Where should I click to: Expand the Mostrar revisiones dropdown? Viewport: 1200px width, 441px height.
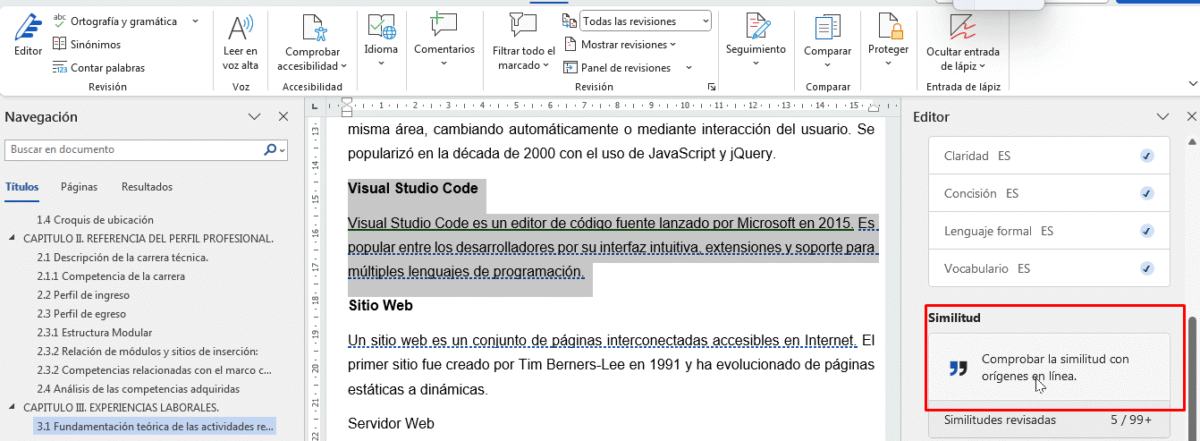[x=620, y=44]
